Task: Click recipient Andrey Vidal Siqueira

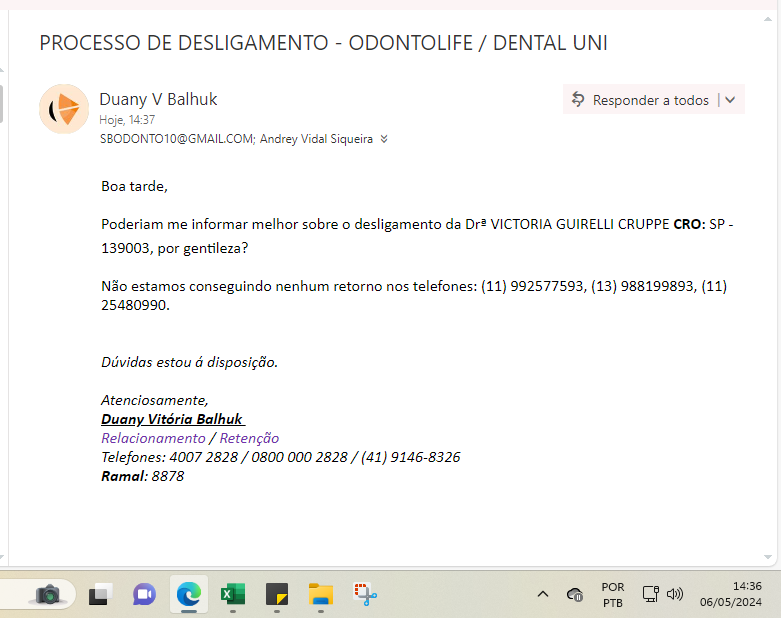Action: point(316,139)
